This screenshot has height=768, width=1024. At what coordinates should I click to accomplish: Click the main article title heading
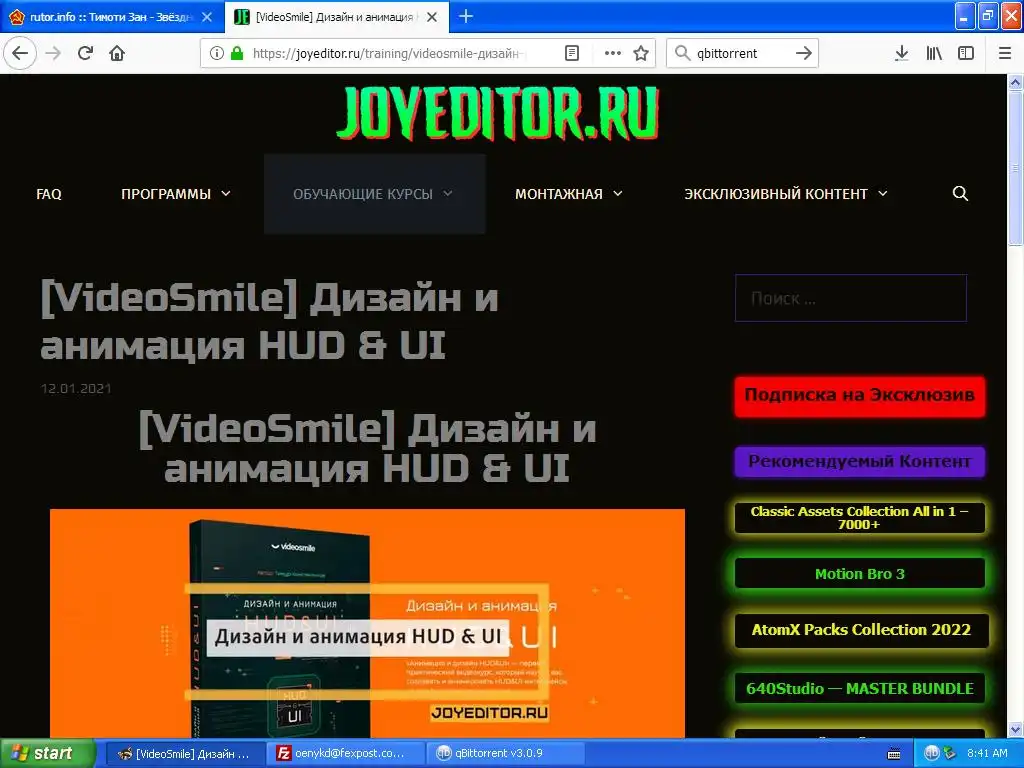pos(269,321)
